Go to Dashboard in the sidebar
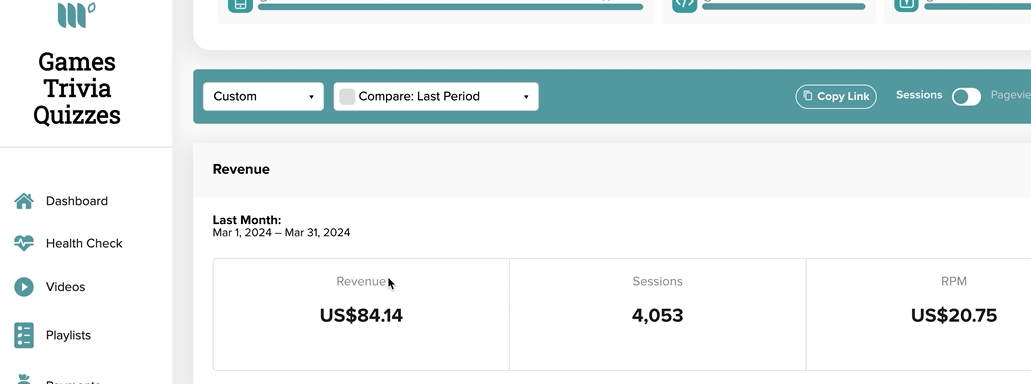This screenshot has width=1031, height=384. click(77, 201)
